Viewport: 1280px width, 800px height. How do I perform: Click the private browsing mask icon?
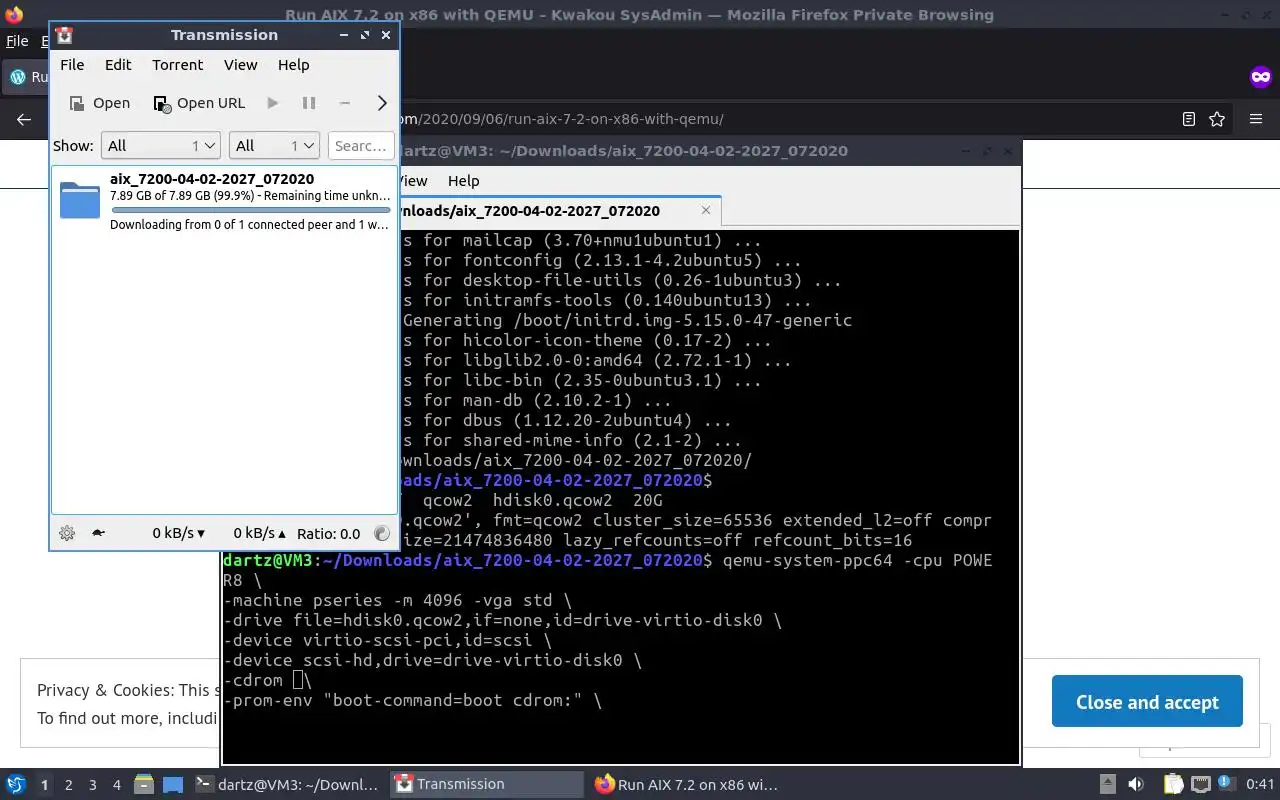click(1260, 76)
